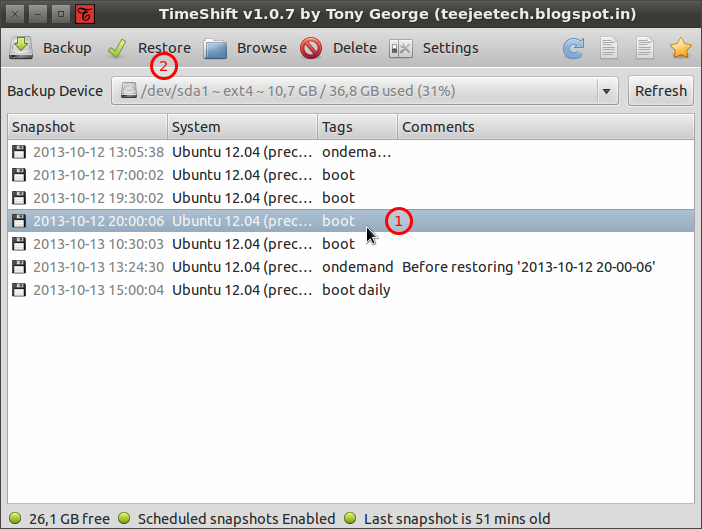The width and height of the screenshot is (702, 529).
Task: Click the Settings switch icon
Action: (401, 48)
